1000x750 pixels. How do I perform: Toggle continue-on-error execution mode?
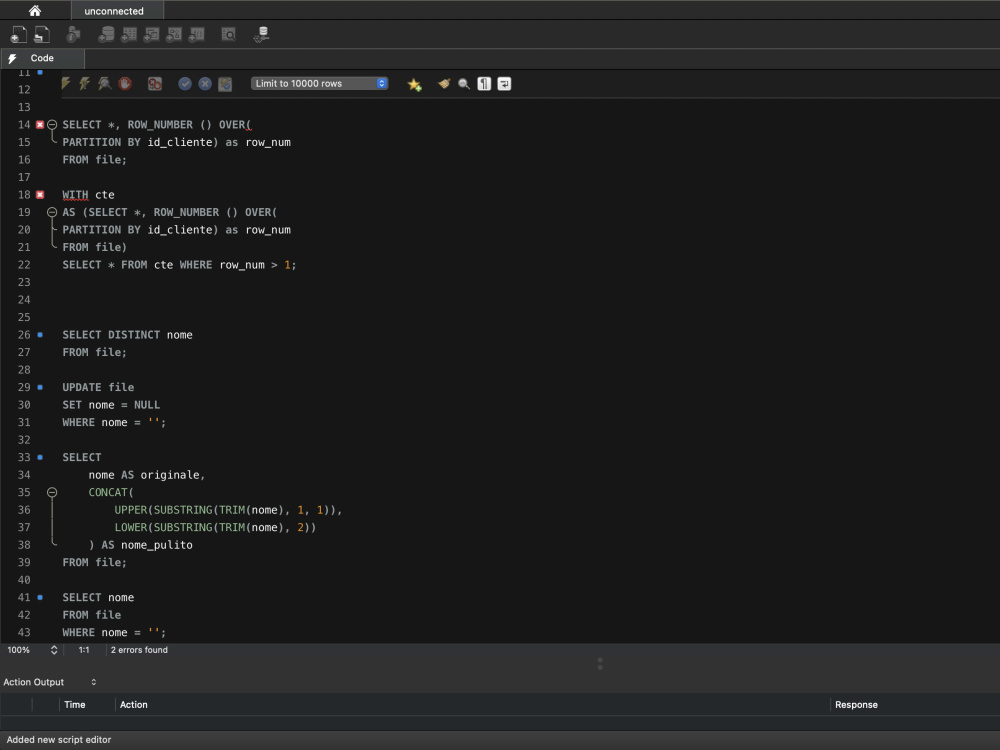click(x=155, y=84)
